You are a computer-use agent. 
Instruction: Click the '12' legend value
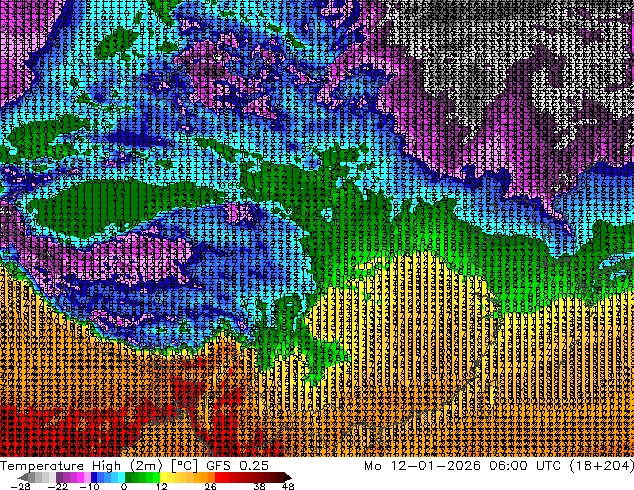pos(162,486)
